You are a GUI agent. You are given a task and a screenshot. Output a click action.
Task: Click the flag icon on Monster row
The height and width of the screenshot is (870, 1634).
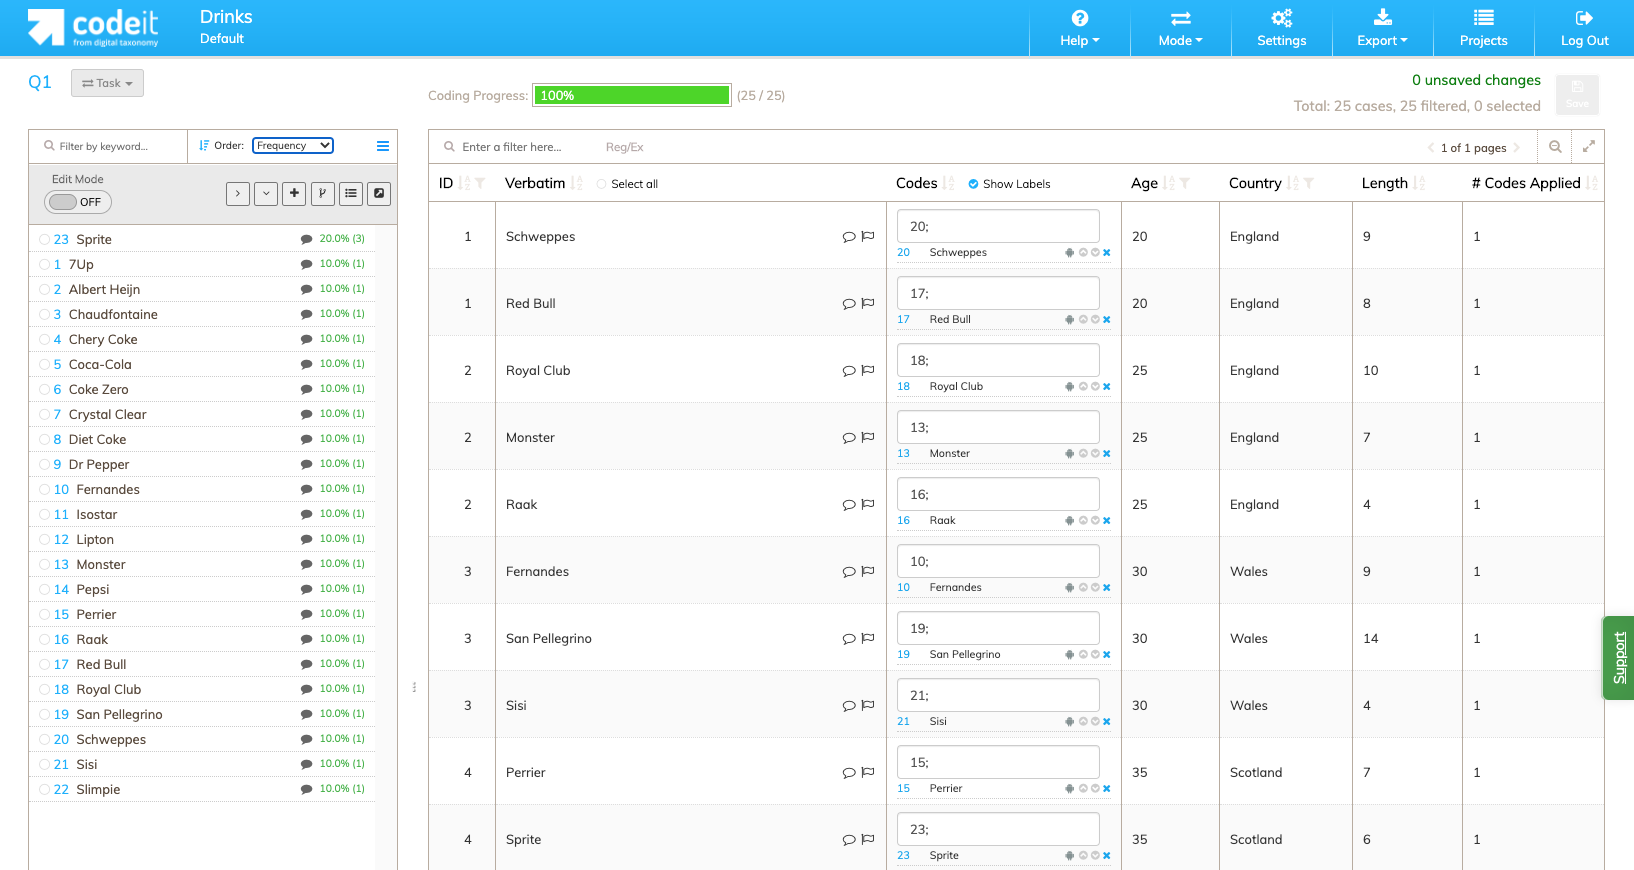868,438
